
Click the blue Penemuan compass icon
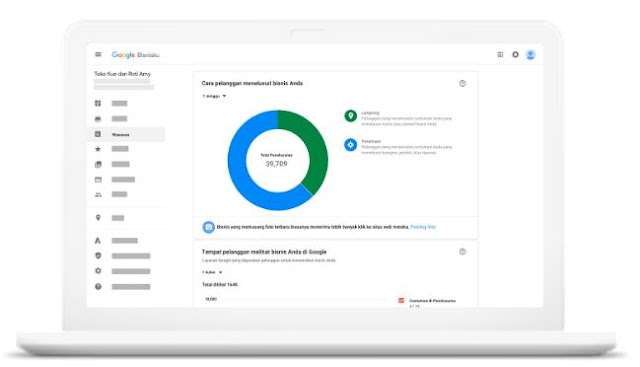click(x=350, y=145)
